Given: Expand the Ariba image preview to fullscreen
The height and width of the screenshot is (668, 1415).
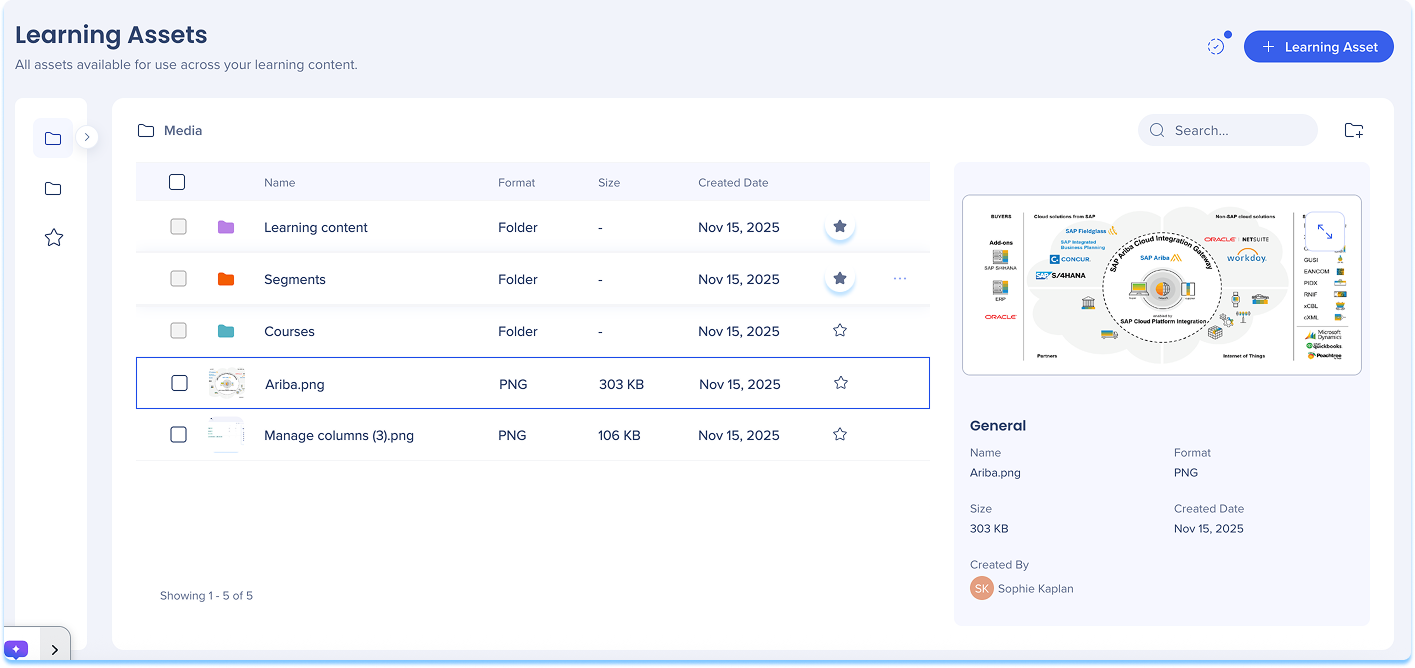Looking at the screenshot, I should [x=1324, y=231].
